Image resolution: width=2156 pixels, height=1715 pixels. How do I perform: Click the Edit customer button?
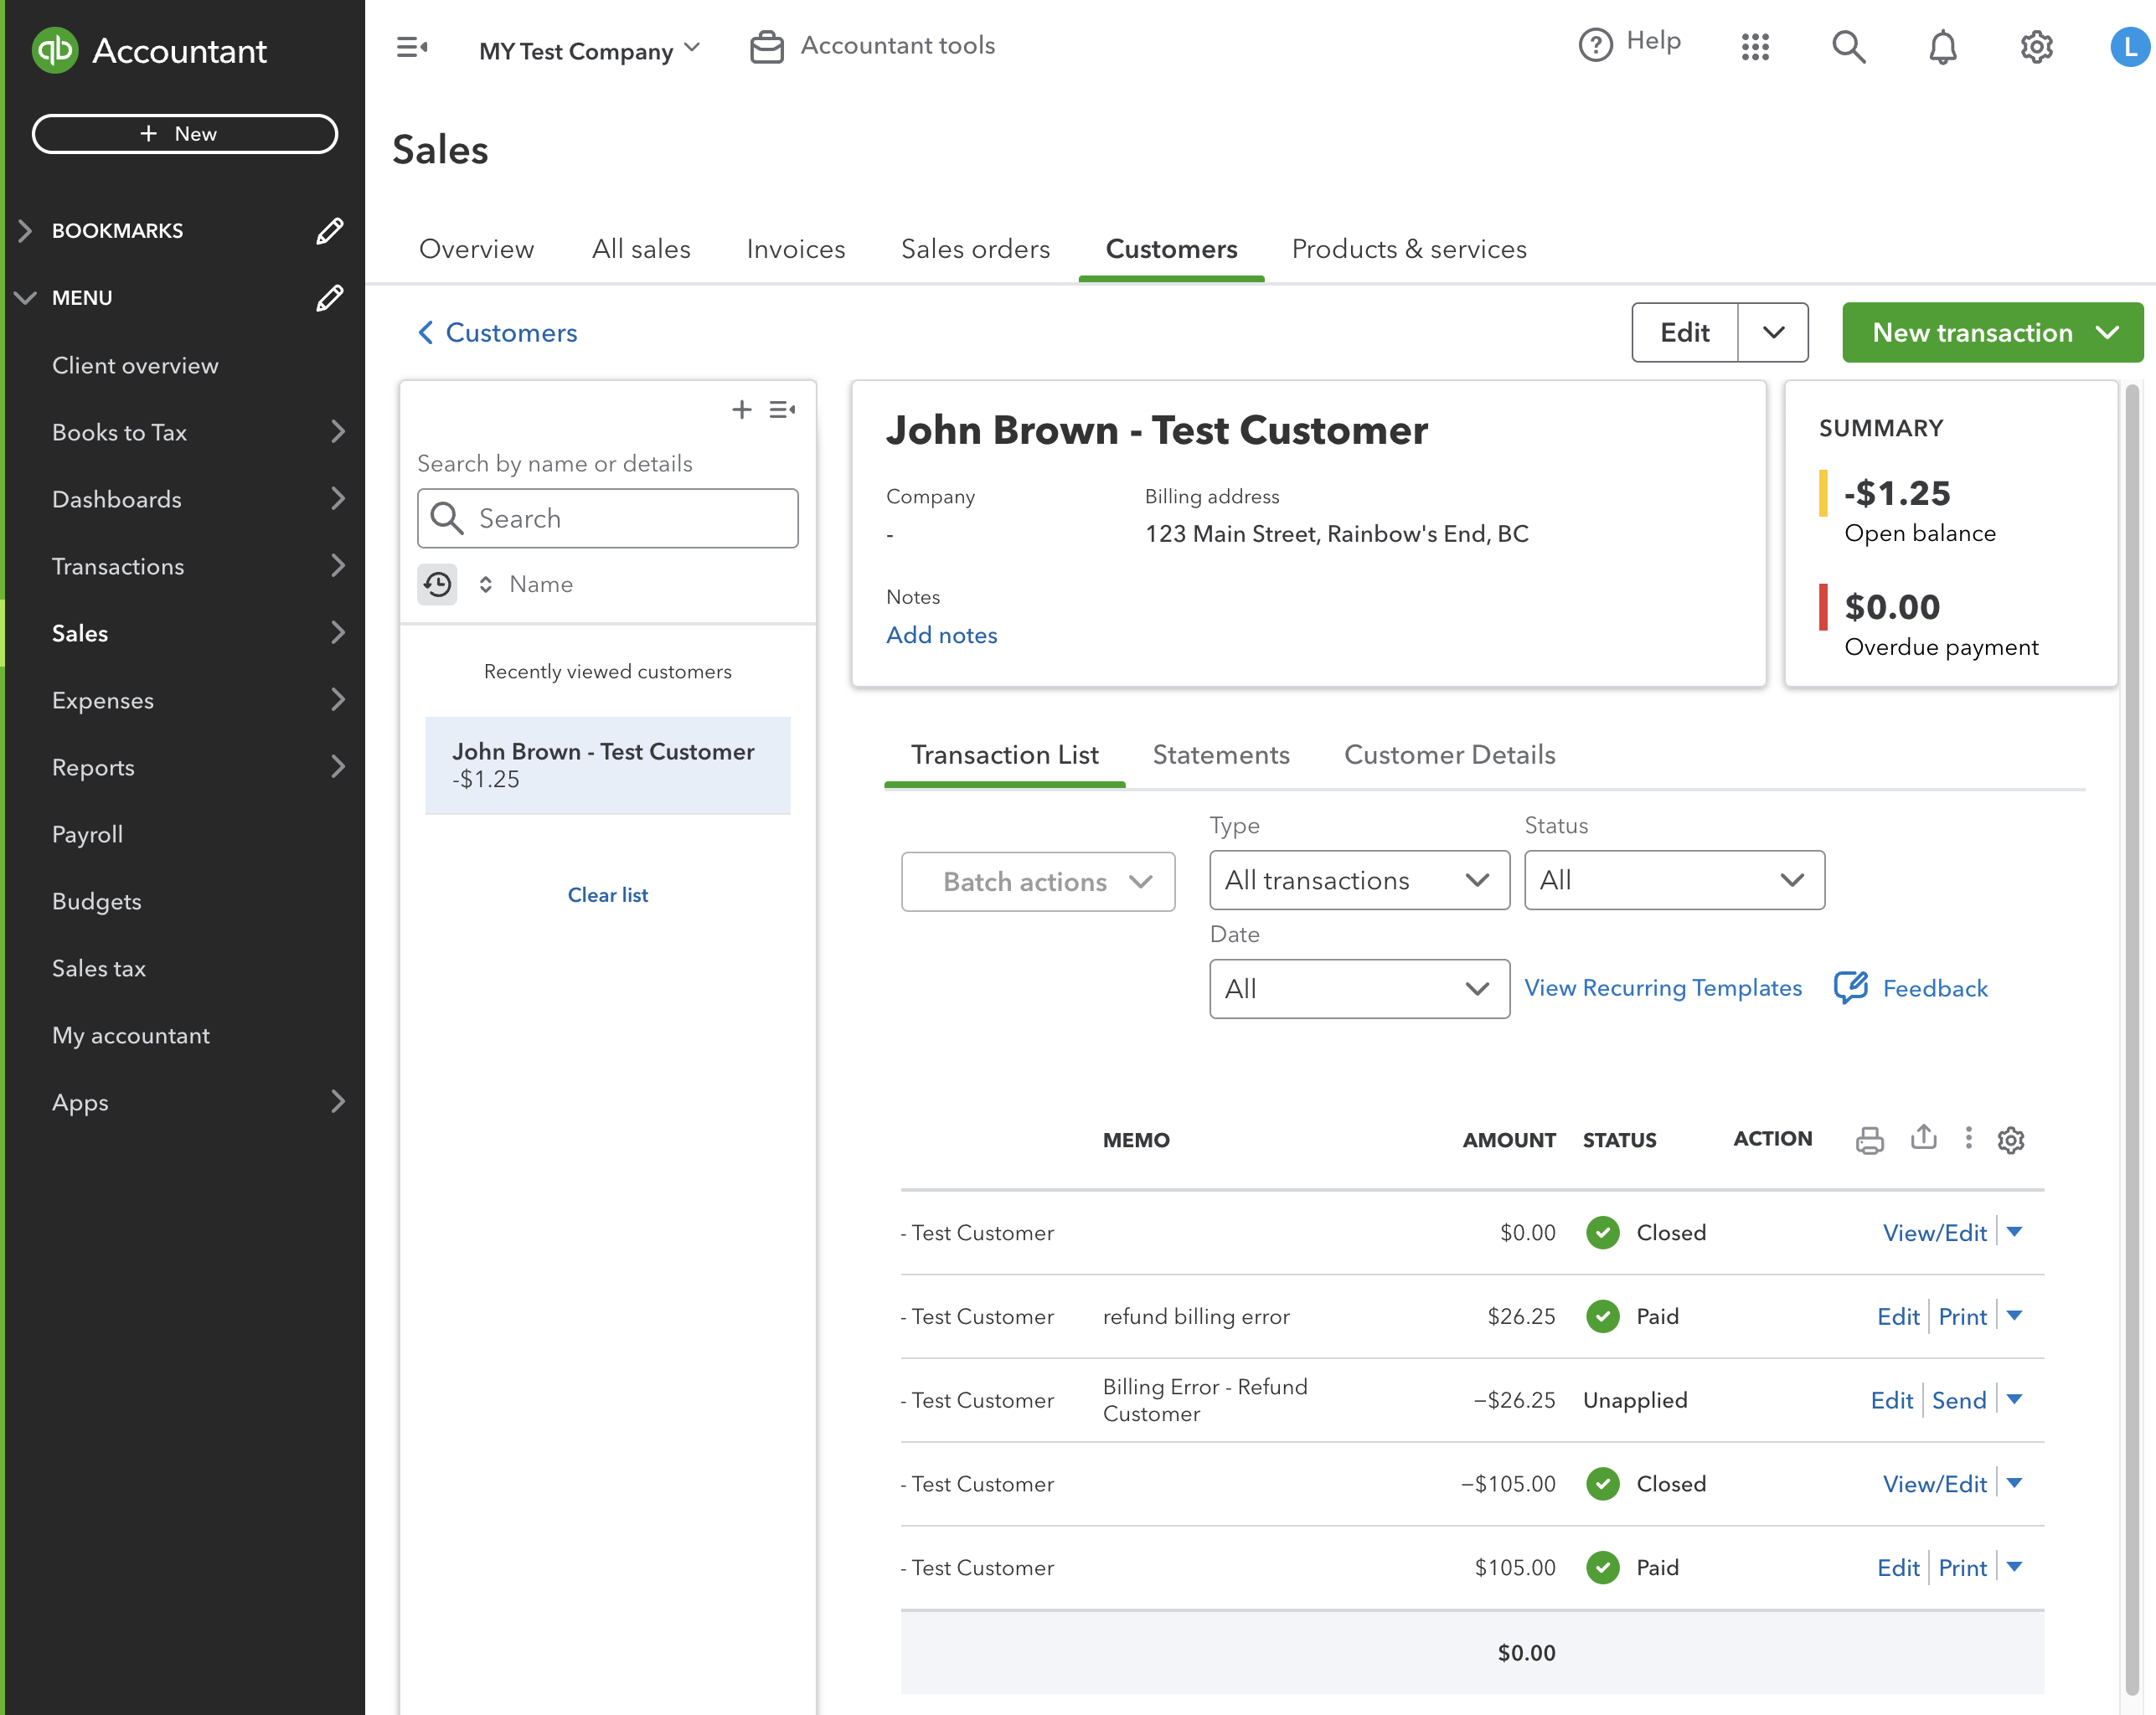coord(1685,333)
